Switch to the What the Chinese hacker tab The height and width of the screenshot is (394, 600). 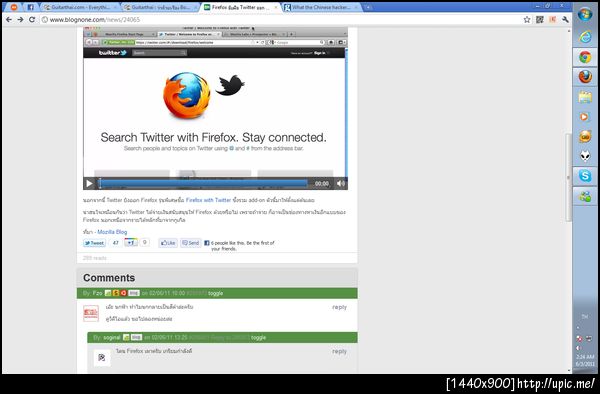point(321,7)
